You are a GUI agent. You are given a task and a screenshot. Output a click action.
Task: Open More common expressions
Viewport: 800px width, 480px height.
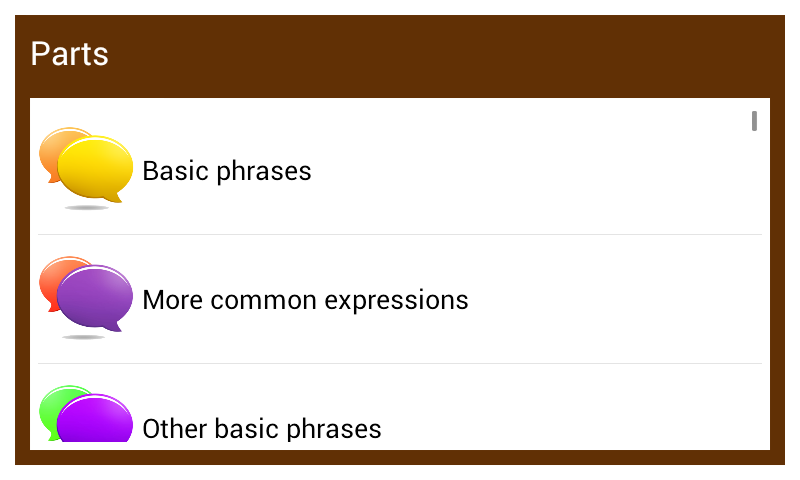[x=305, y=300]
